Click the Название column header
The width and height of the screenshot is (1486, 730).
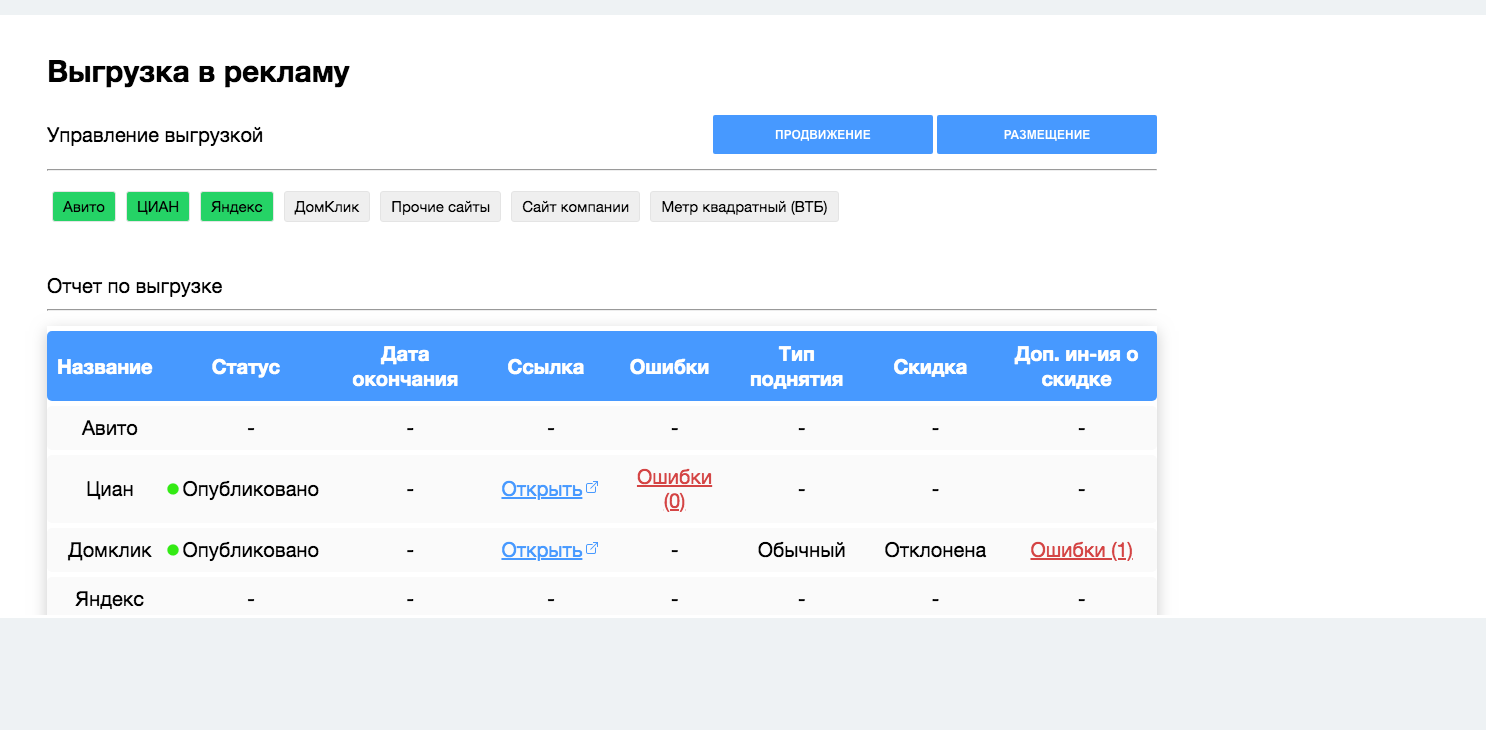click(x=105, y=367)
